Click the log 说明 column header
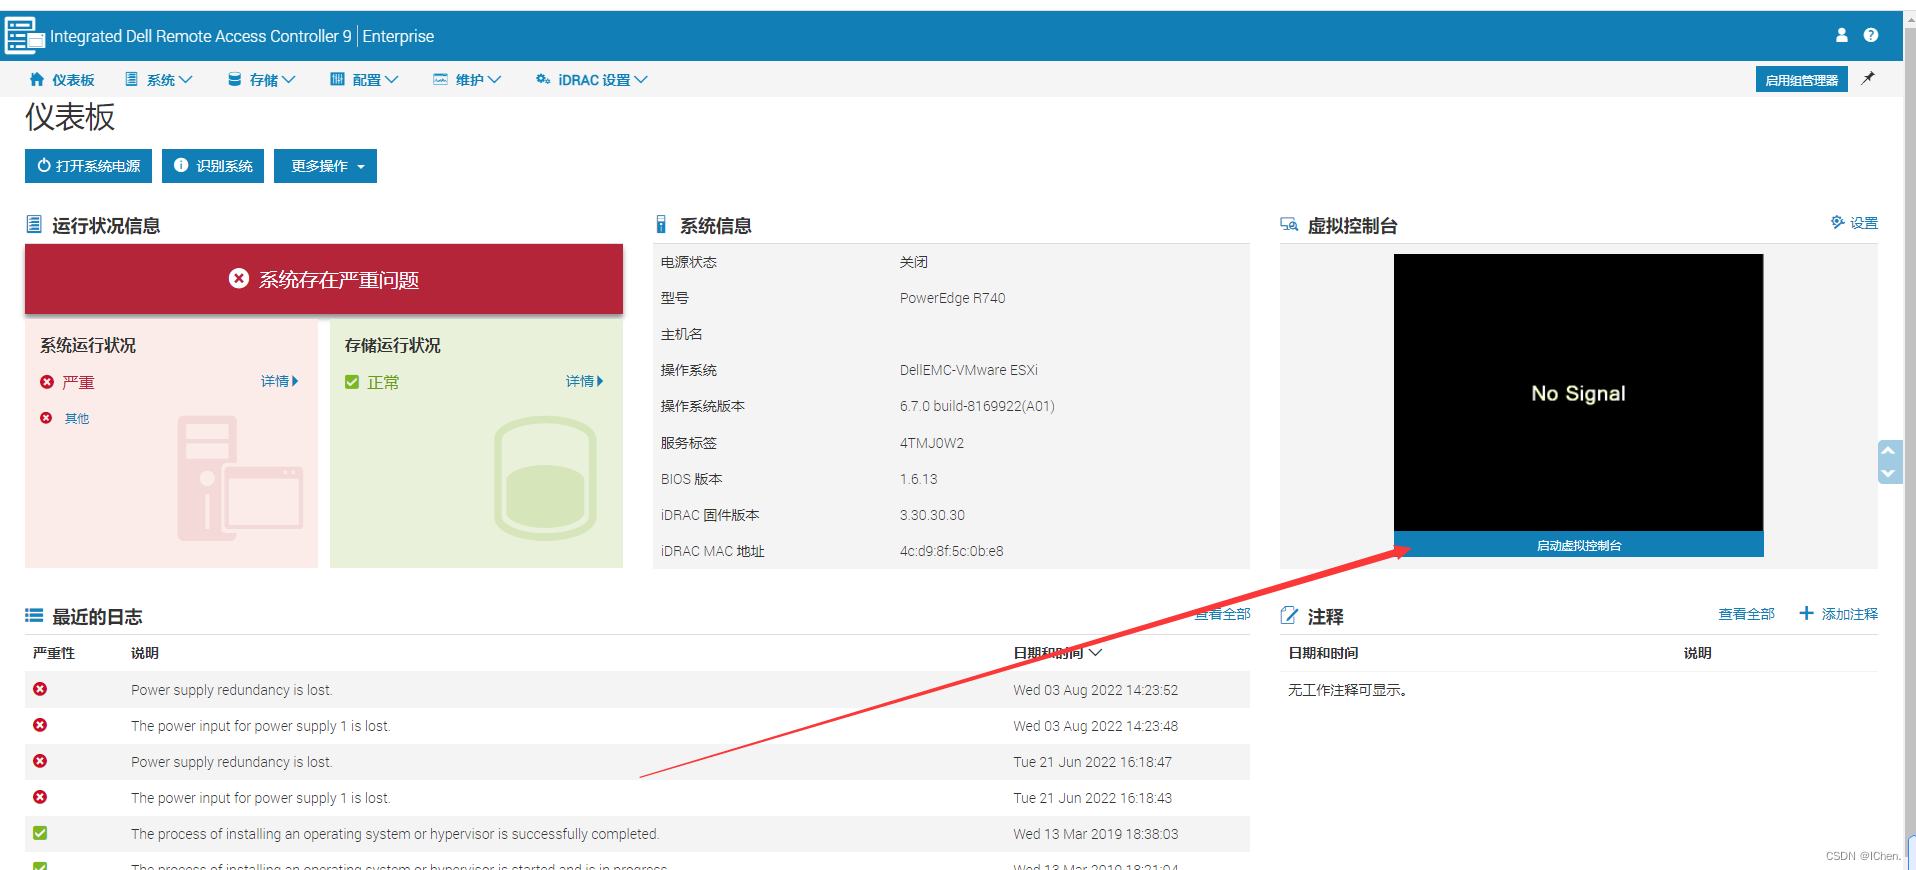Image resolution: width=1916 pixels, height=870 pixels. point(145,653)
